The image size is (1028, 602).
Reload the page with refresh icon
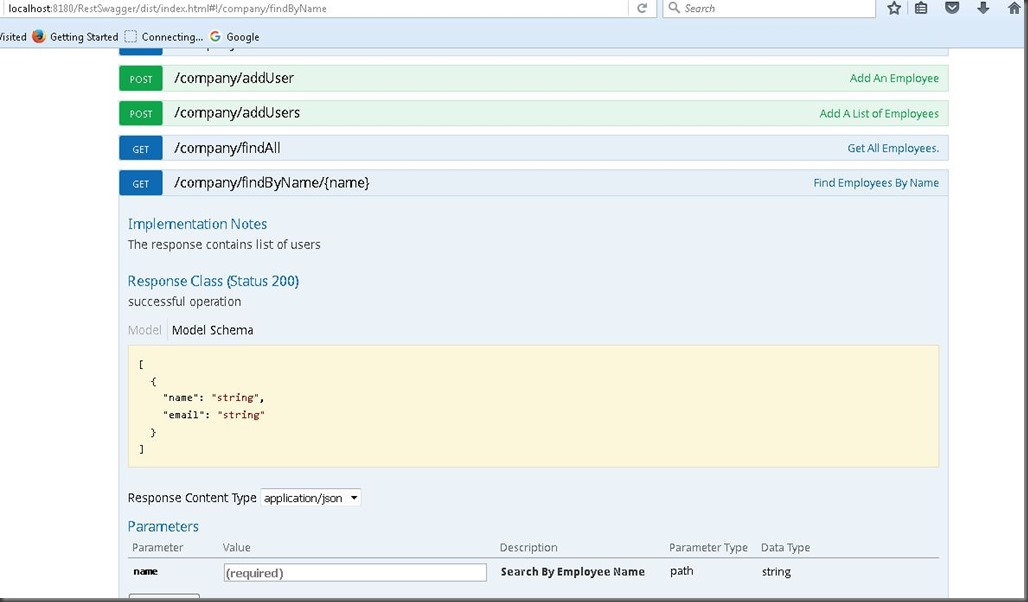click(642, 8)
